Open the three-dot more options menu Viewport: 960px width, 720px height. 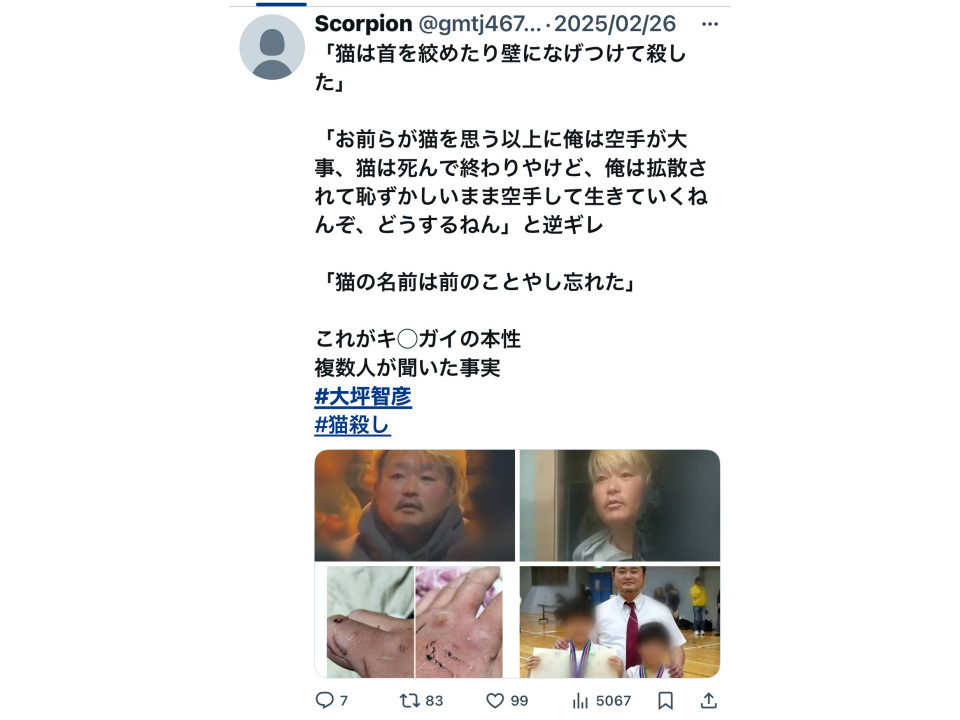click(x=710, y=24)
